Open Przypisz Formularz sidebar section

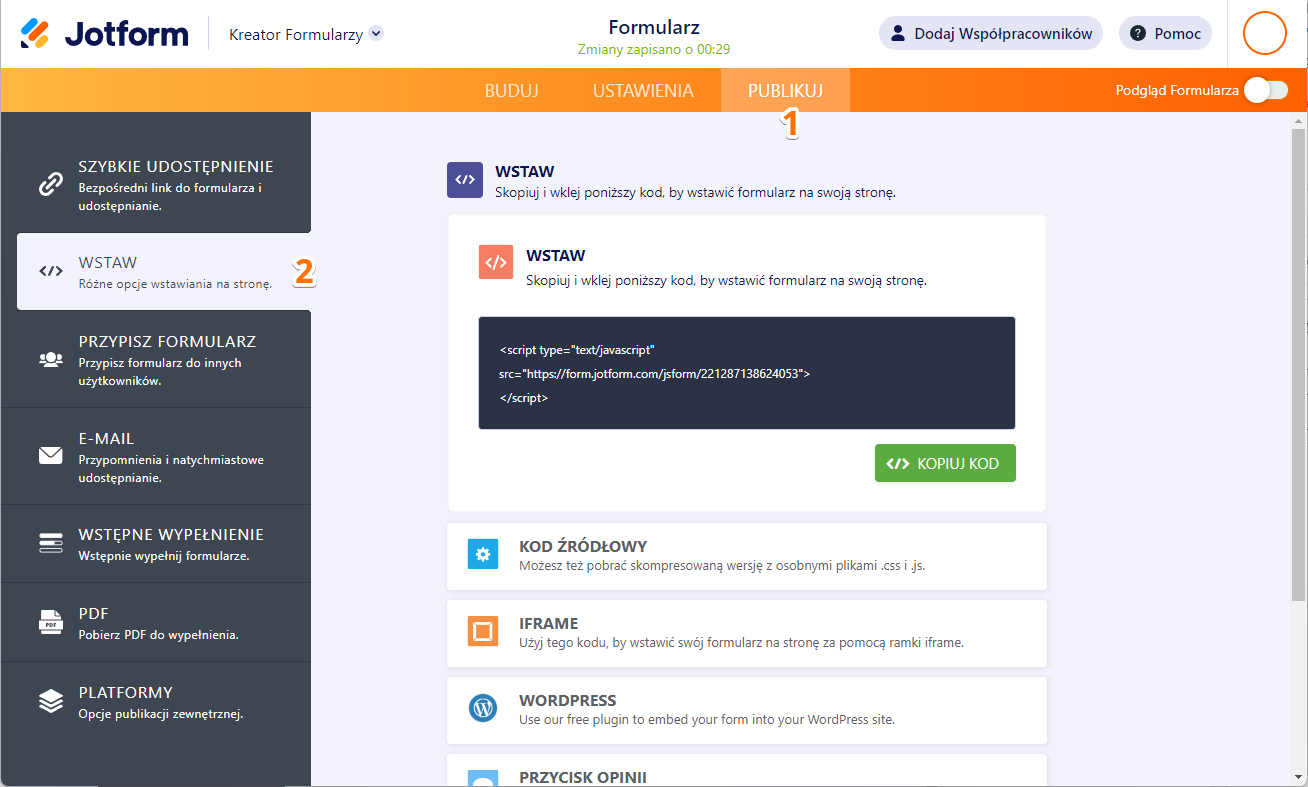[x=156, y=360]
